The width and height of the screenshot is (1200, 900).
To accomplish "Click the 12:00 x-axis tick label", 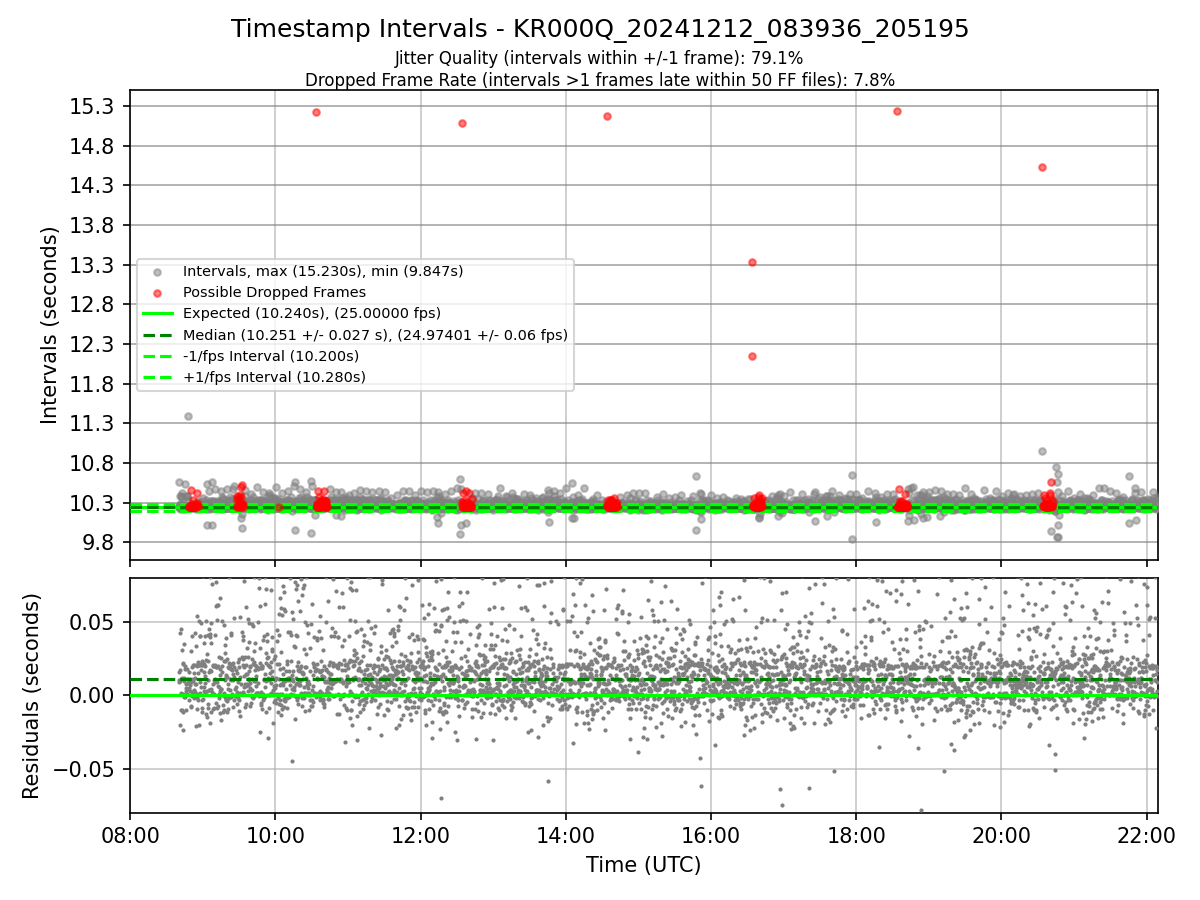I will pos(420,835).
